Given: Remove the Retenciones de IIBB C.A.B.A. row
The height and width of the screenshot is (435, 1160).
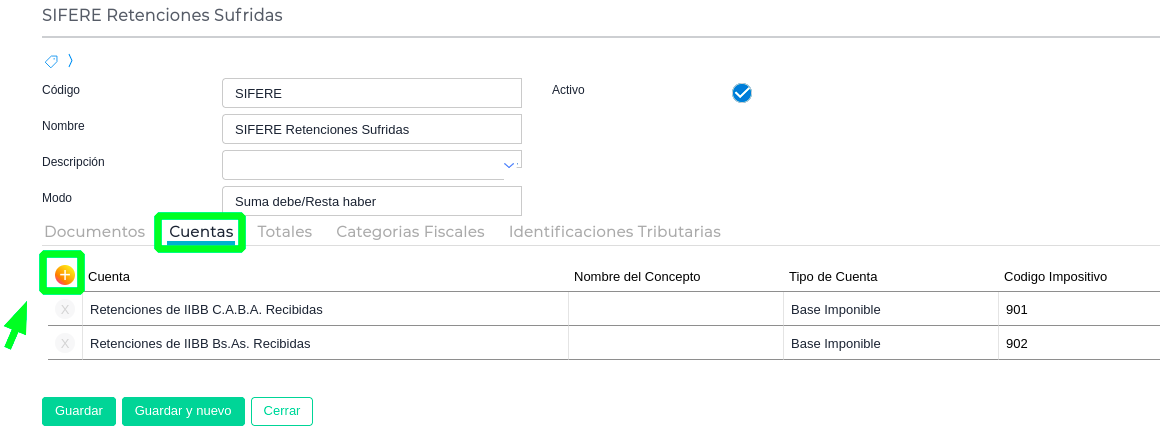Looking at the screenshot, I should pos(65,310).
